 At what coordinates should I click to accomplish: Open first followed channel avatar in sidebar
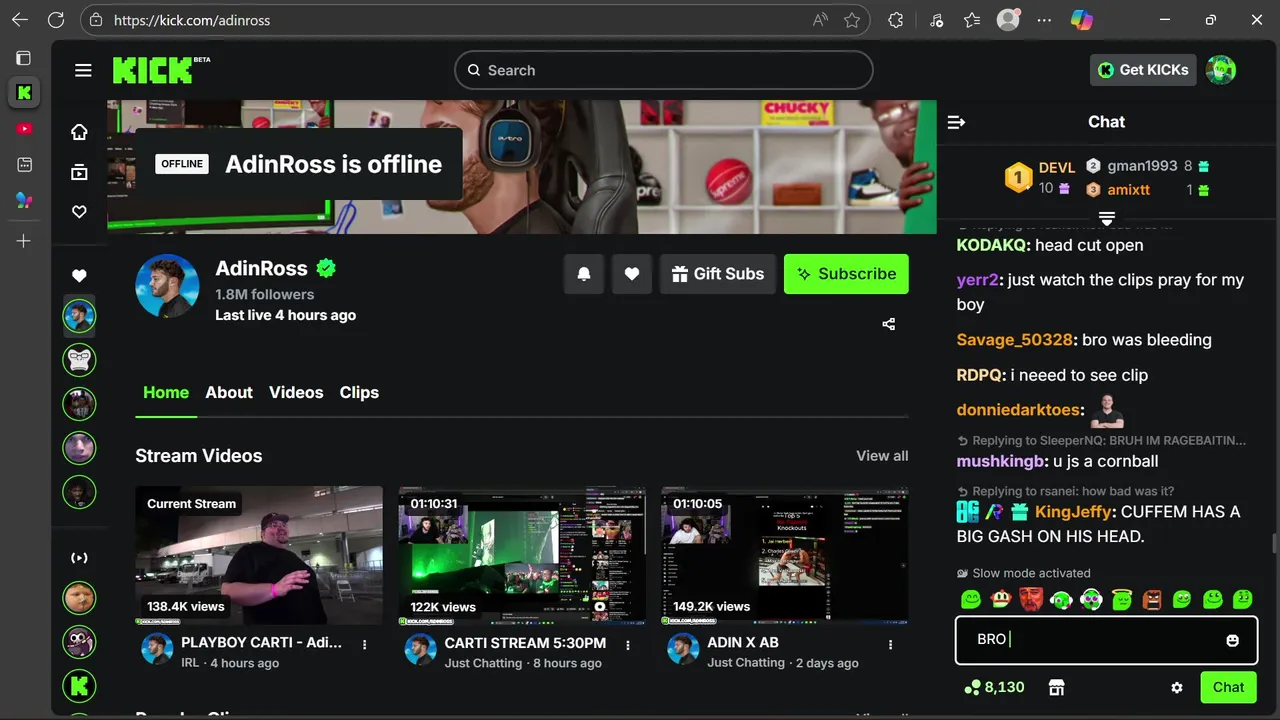tap(79, 316)
